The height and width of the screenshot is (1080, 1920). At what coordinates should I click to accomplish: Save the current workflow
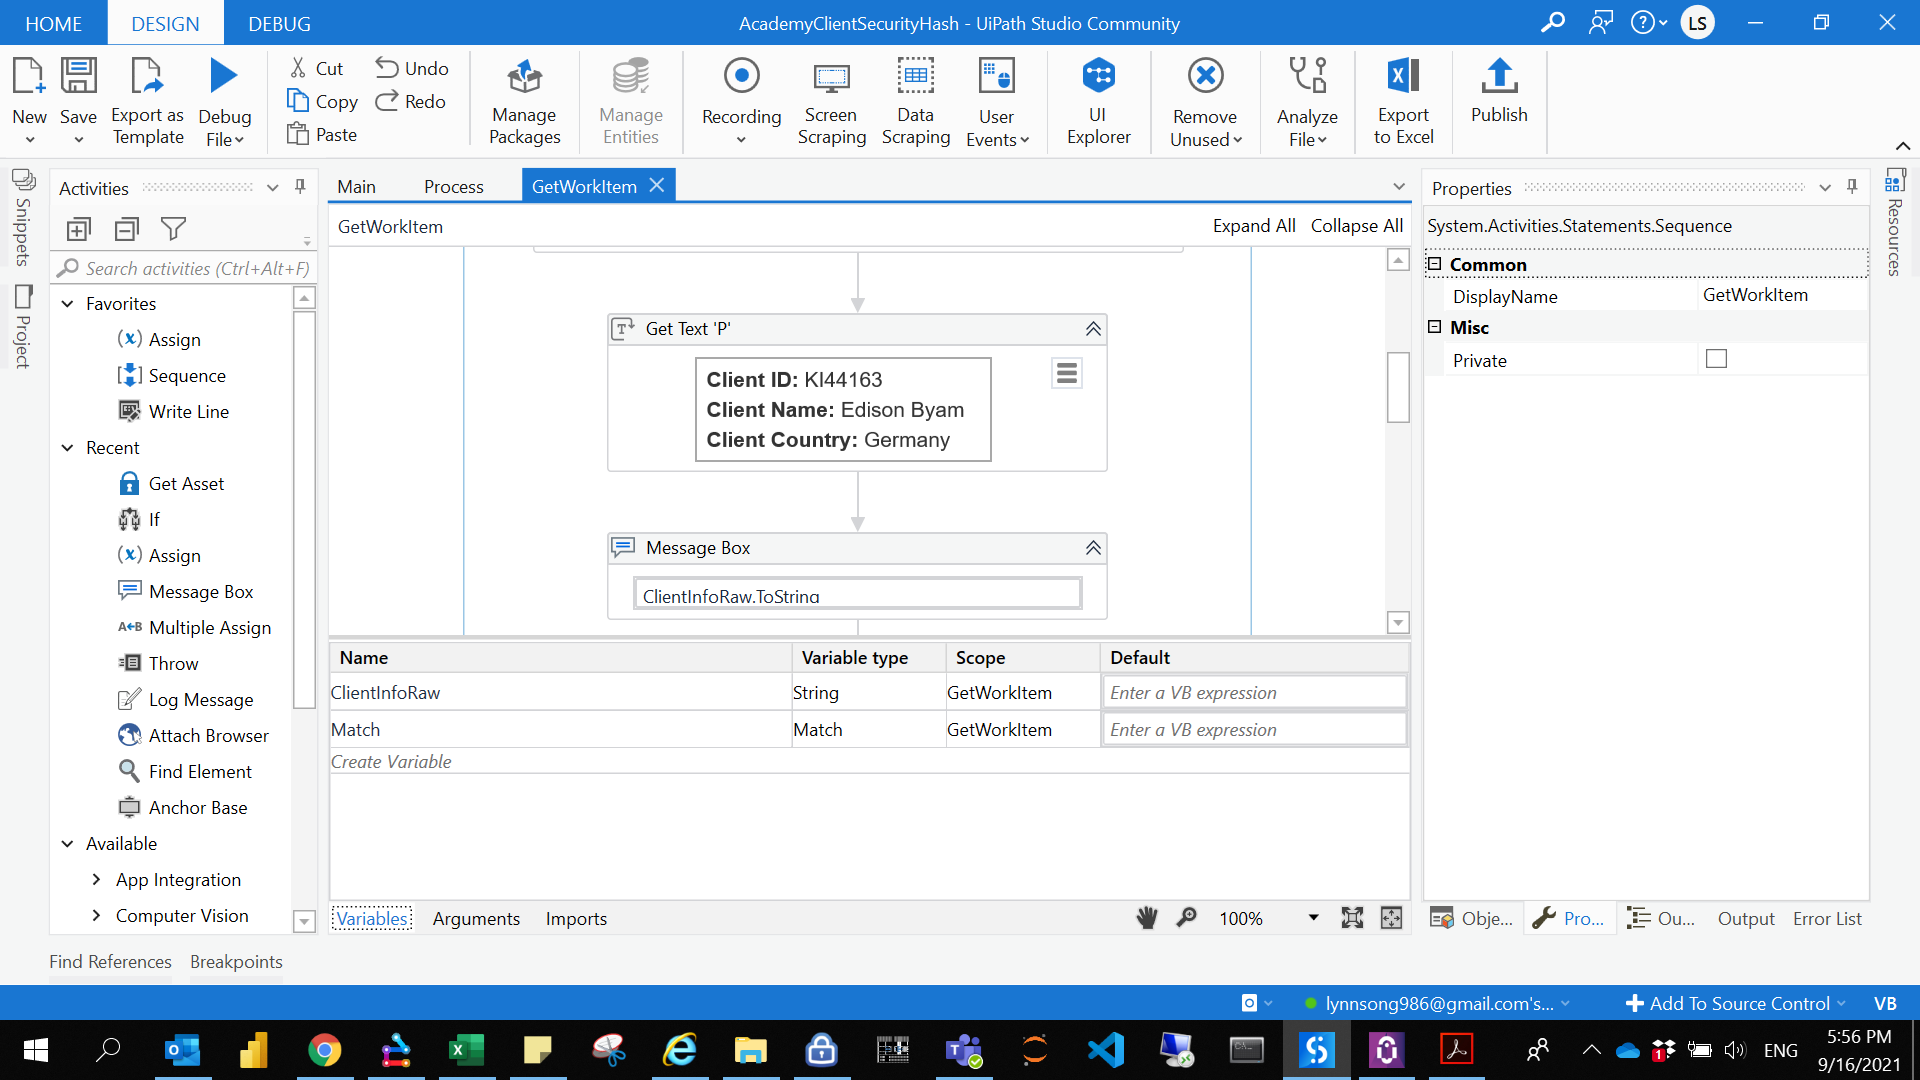78,77
